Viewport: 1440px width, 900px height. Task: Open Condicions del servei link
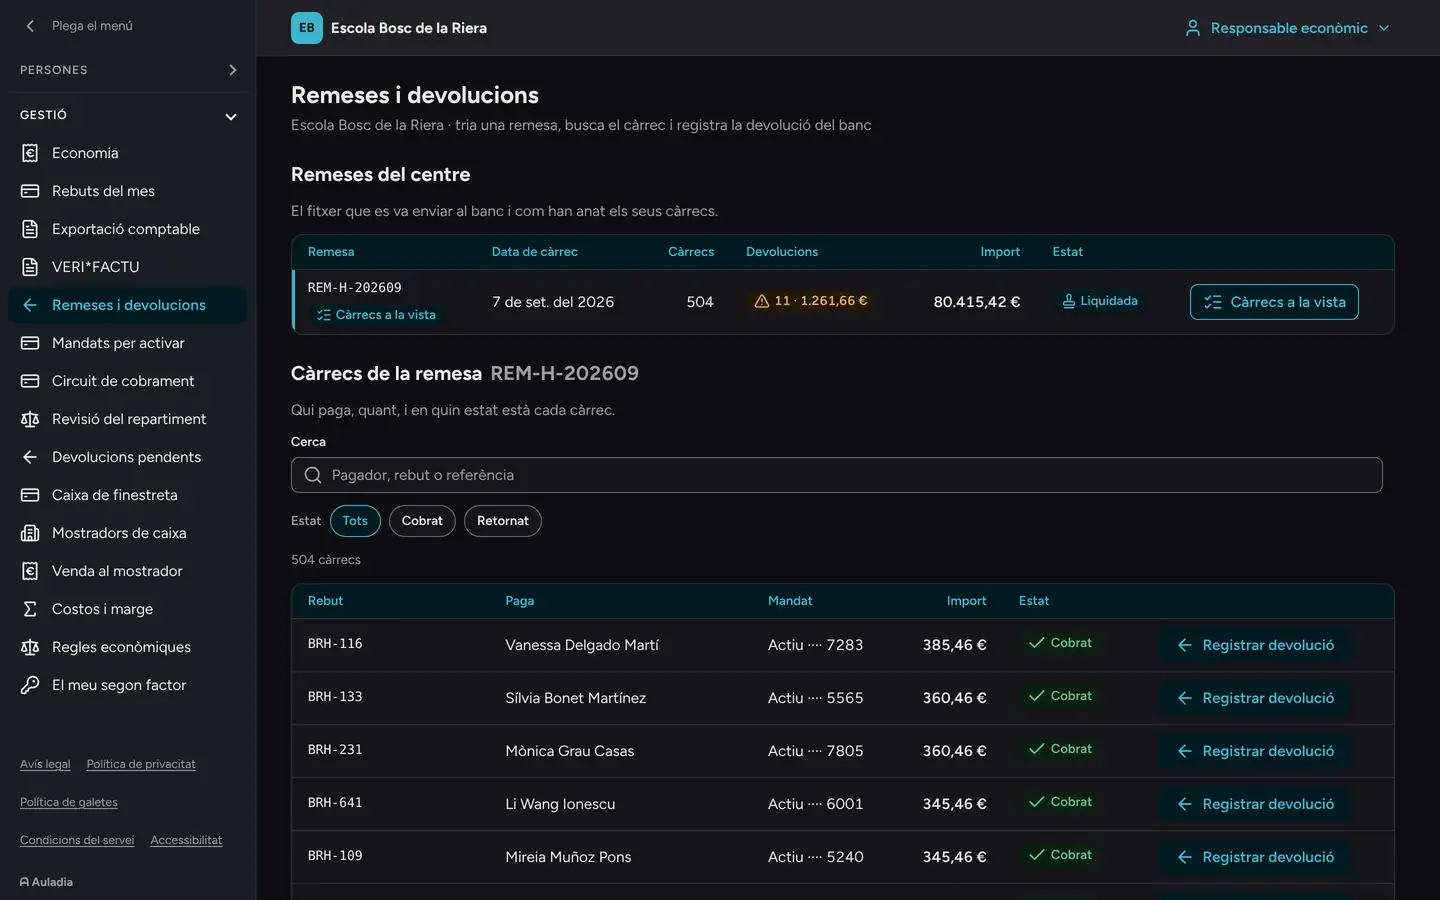pos(77,840)
